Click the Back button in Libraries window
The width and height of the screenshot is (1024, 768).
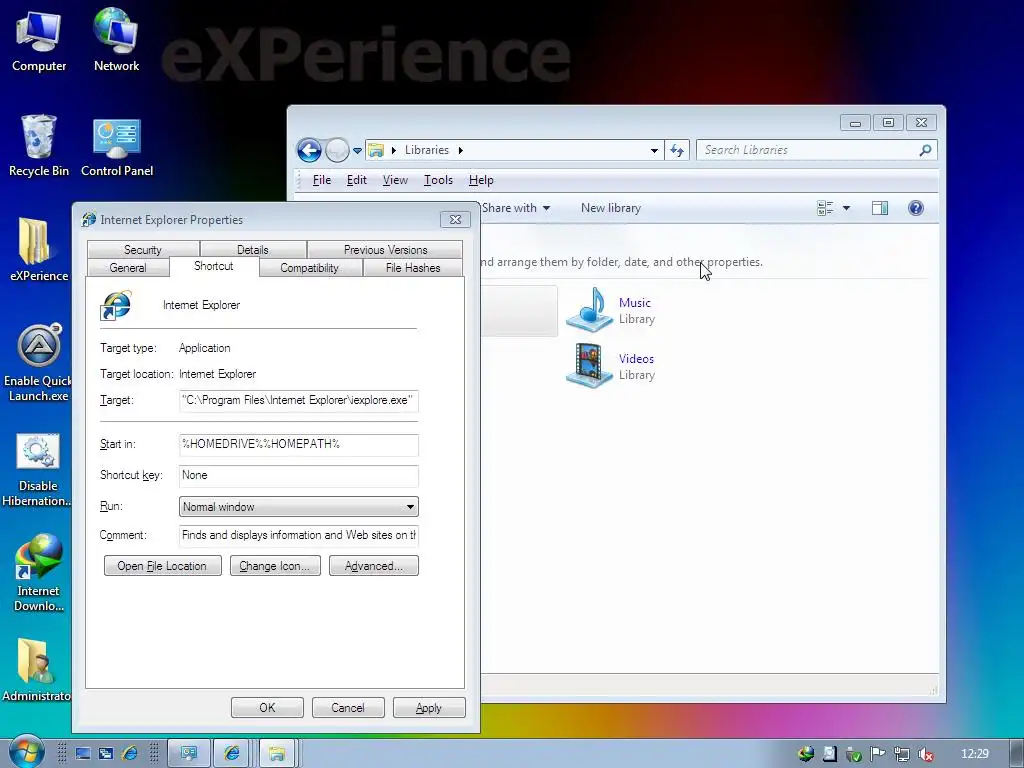(309, 150)
